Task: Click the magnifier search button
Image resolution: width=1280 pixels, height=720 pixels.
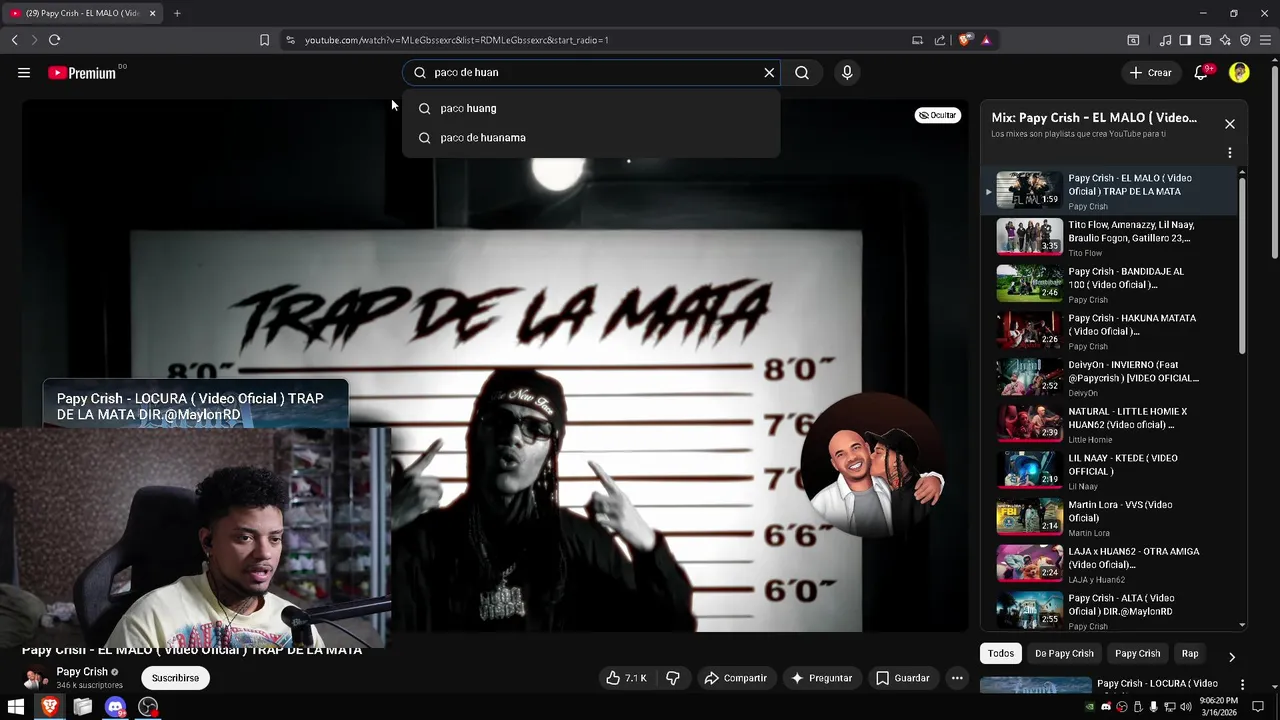Action: point(802,72)
